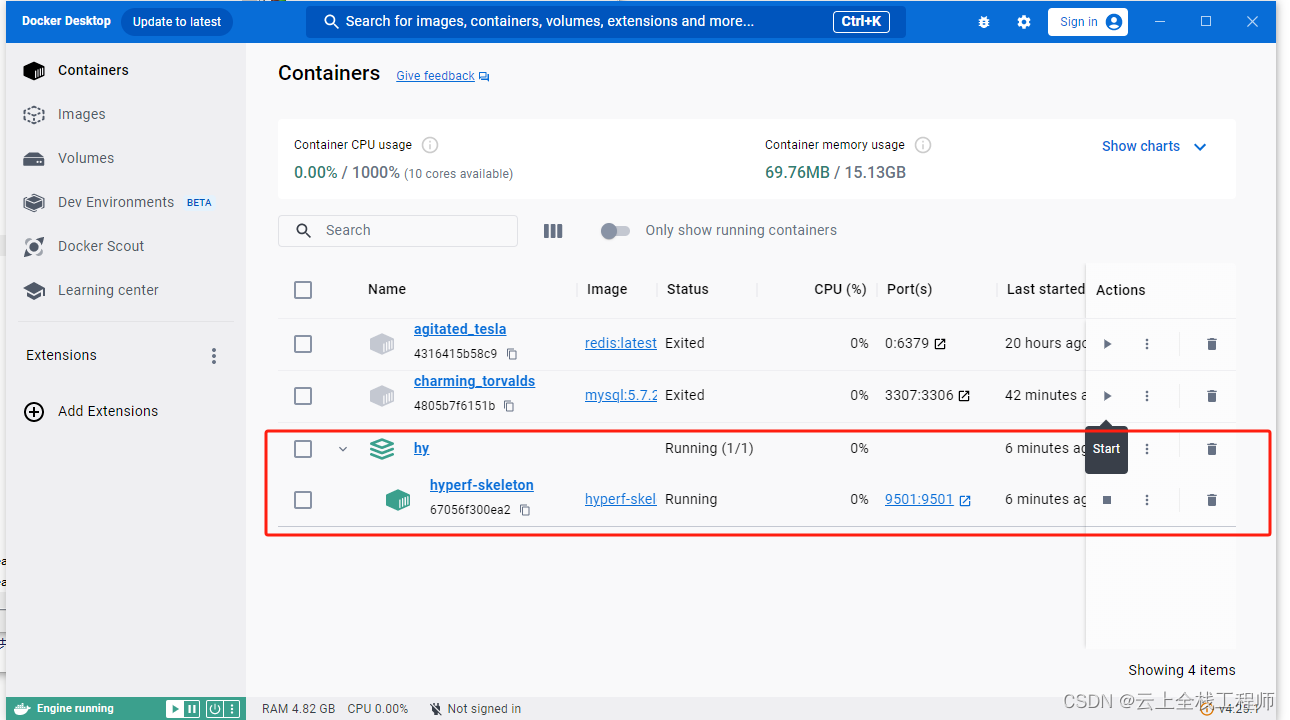Delete the hy compose stack
Viewport: 1290px width, 720px height.
click(1212, 449)
